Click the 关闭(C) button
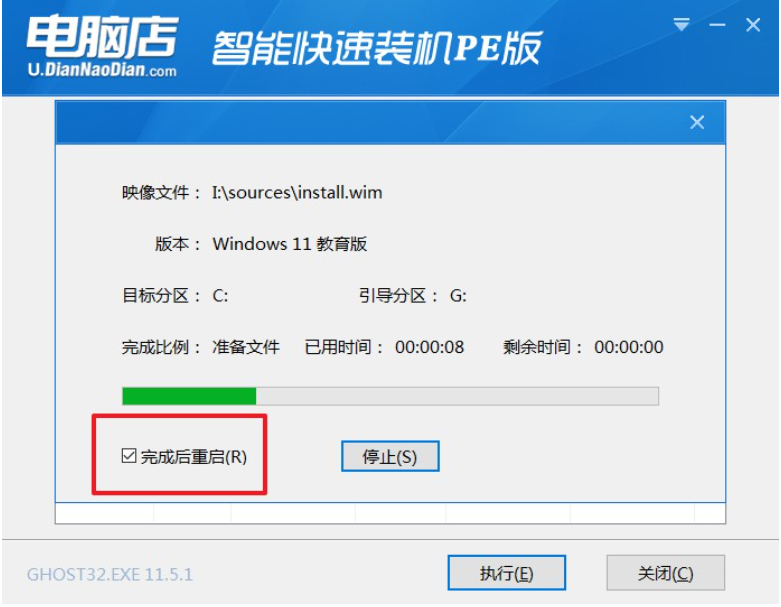 [665, 573]
